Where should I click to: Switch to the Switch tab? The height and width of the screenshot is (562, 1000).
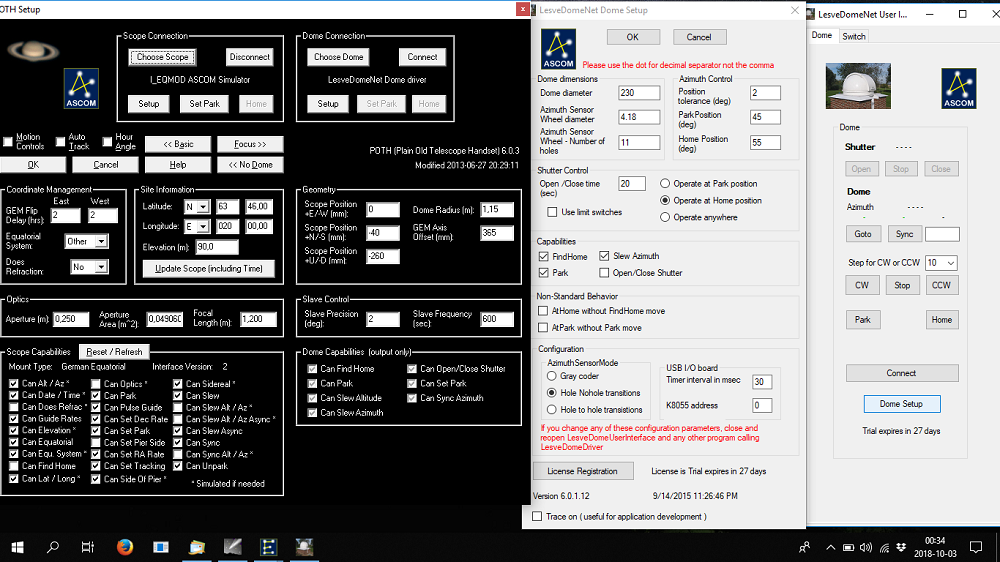click(x=853, y=36)
